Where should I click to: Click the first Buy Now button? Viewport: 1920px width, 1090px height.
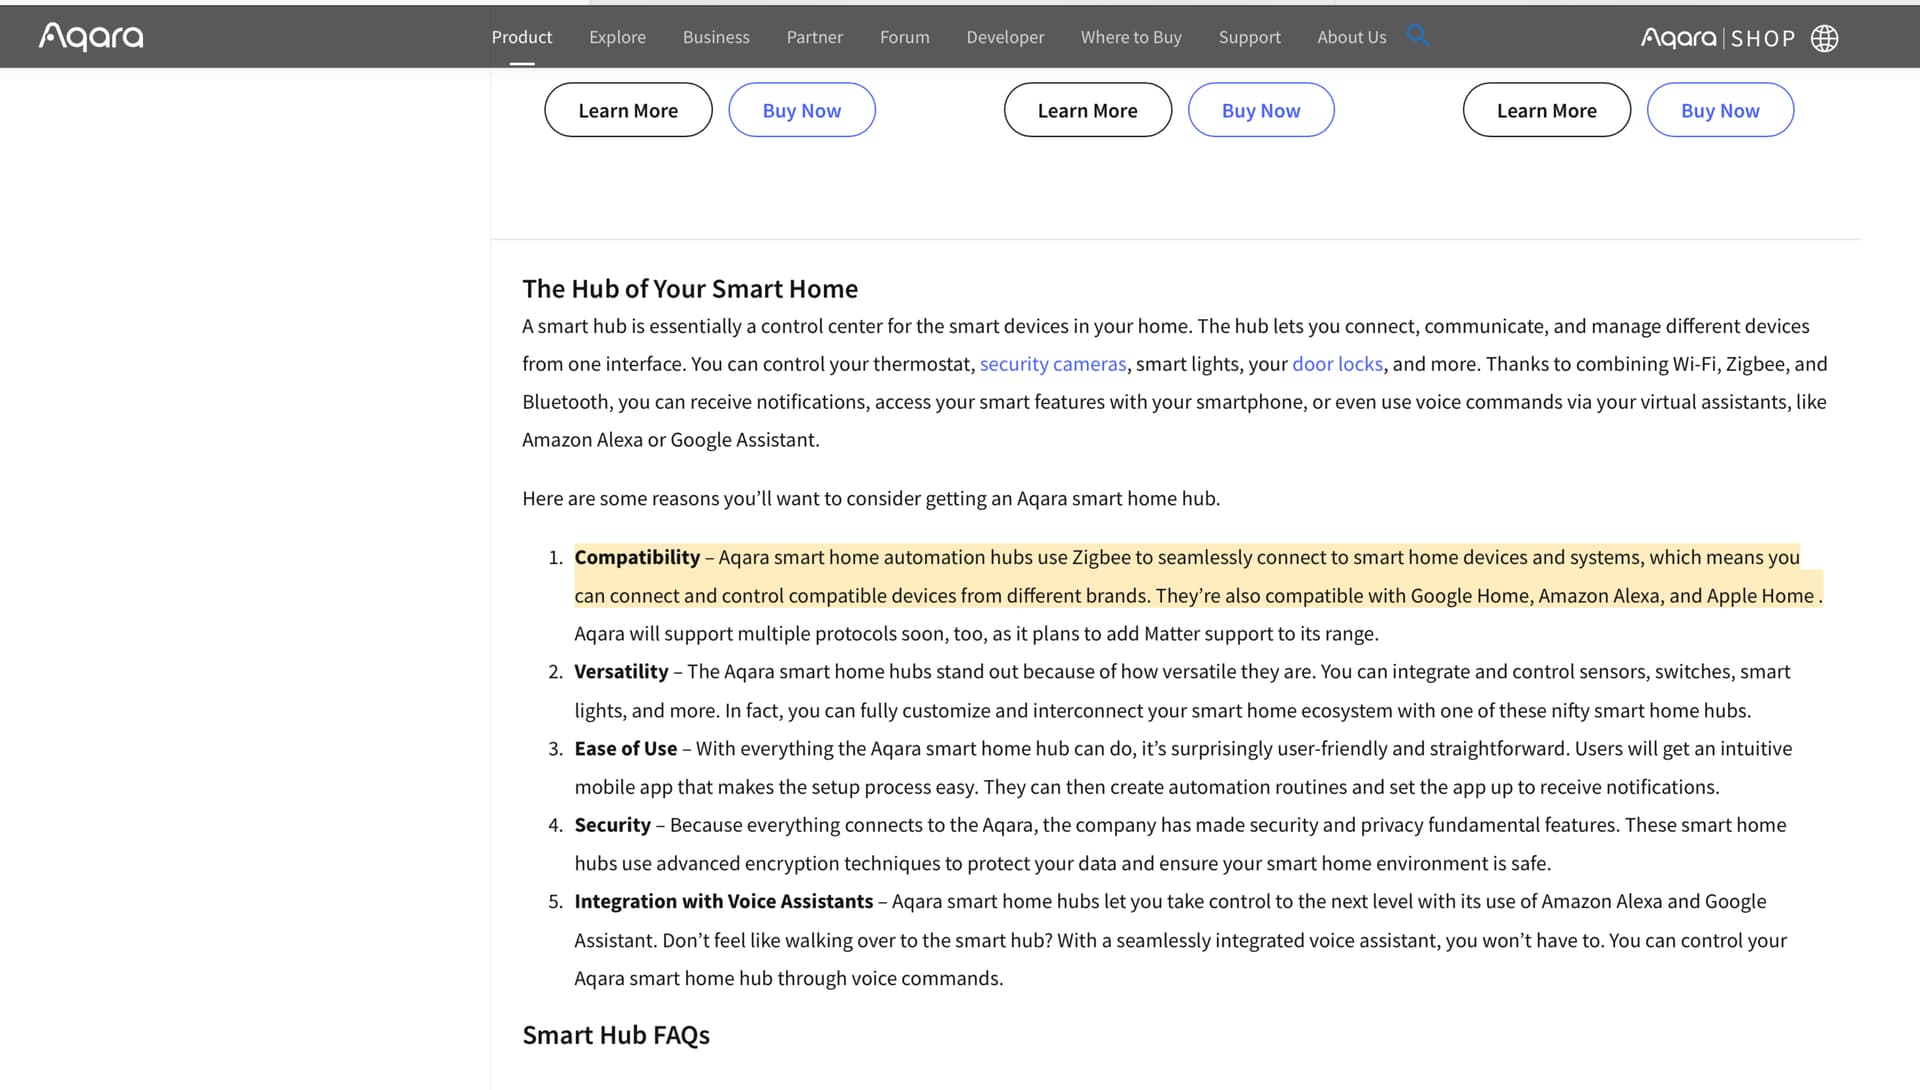pyautogui.click(x=802, y=110)
